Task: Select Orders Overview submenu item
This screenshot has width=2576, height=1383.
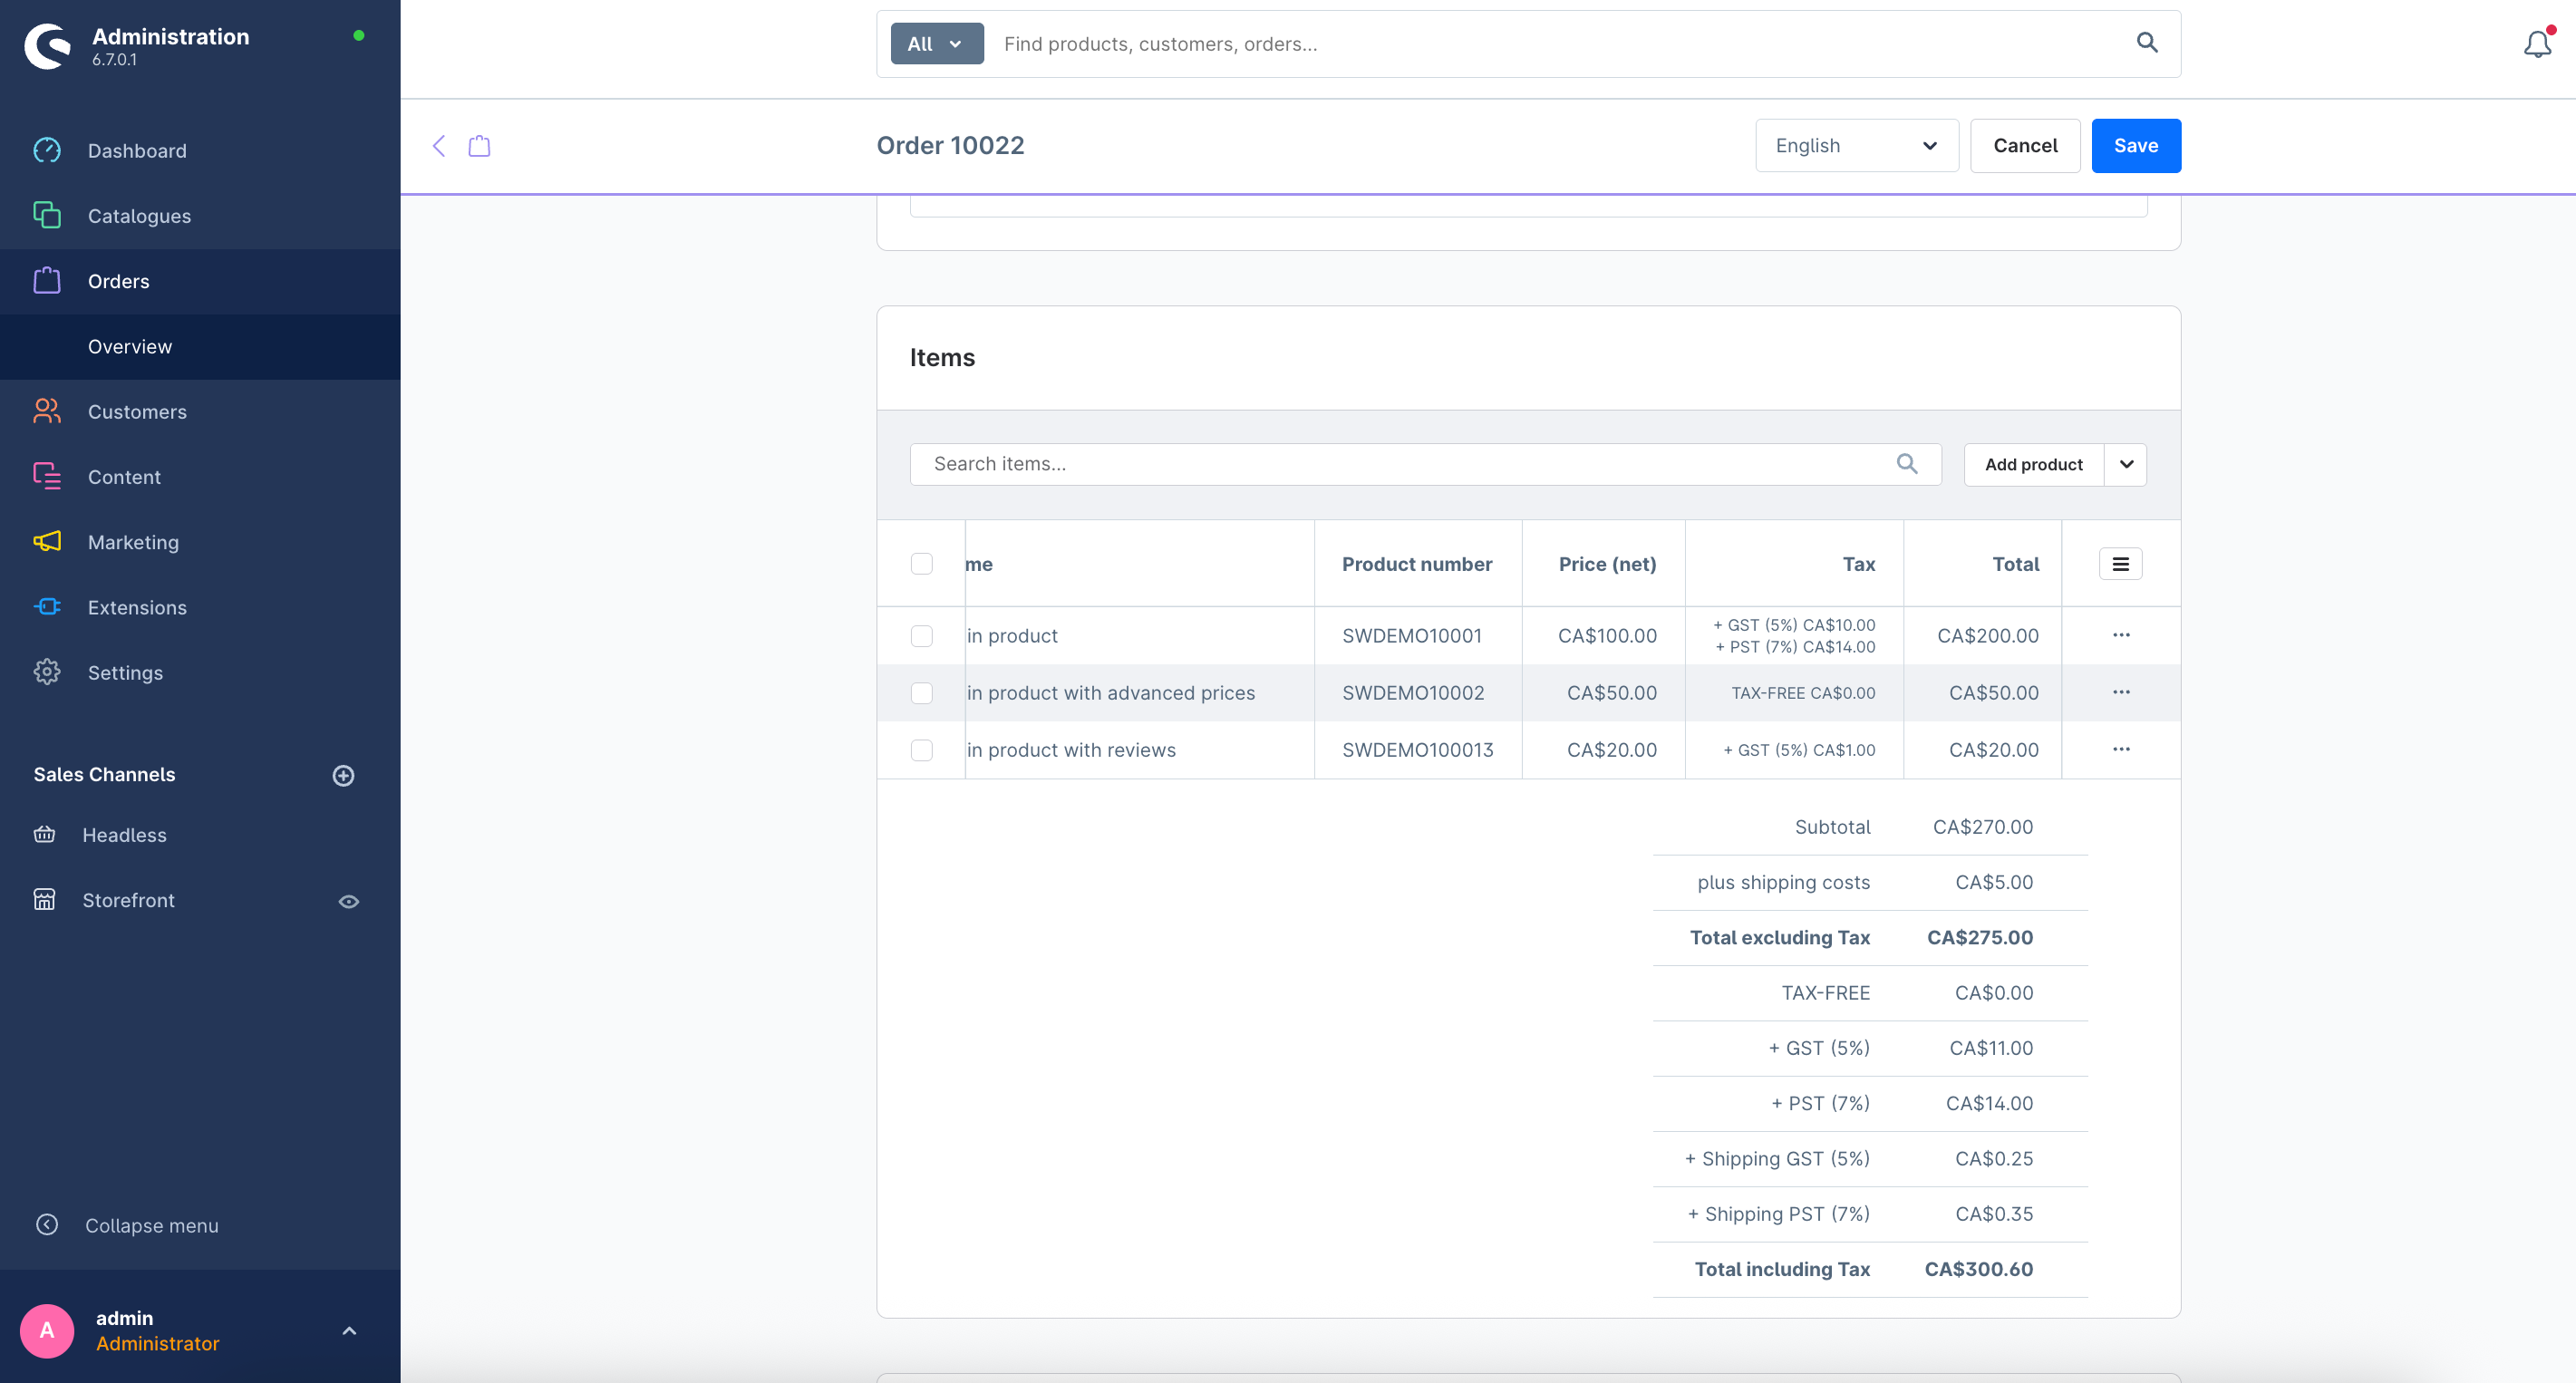Action: click(x=130, y=347)
